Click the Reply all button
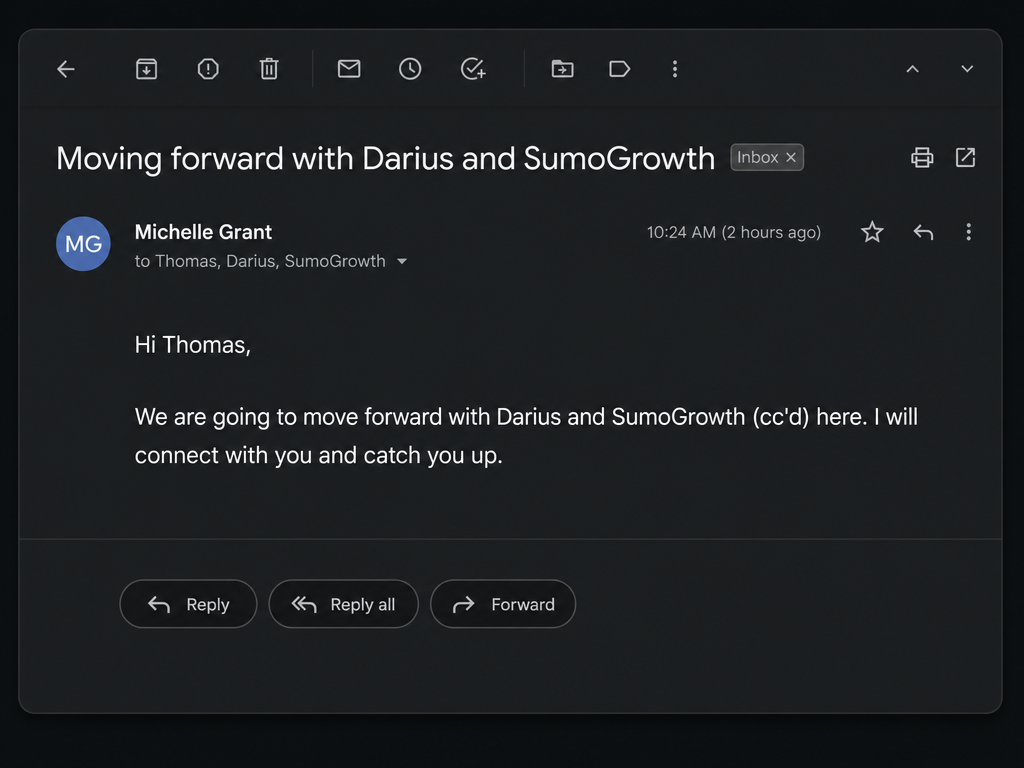1024x768 pixels. click(x=344, y=604)
